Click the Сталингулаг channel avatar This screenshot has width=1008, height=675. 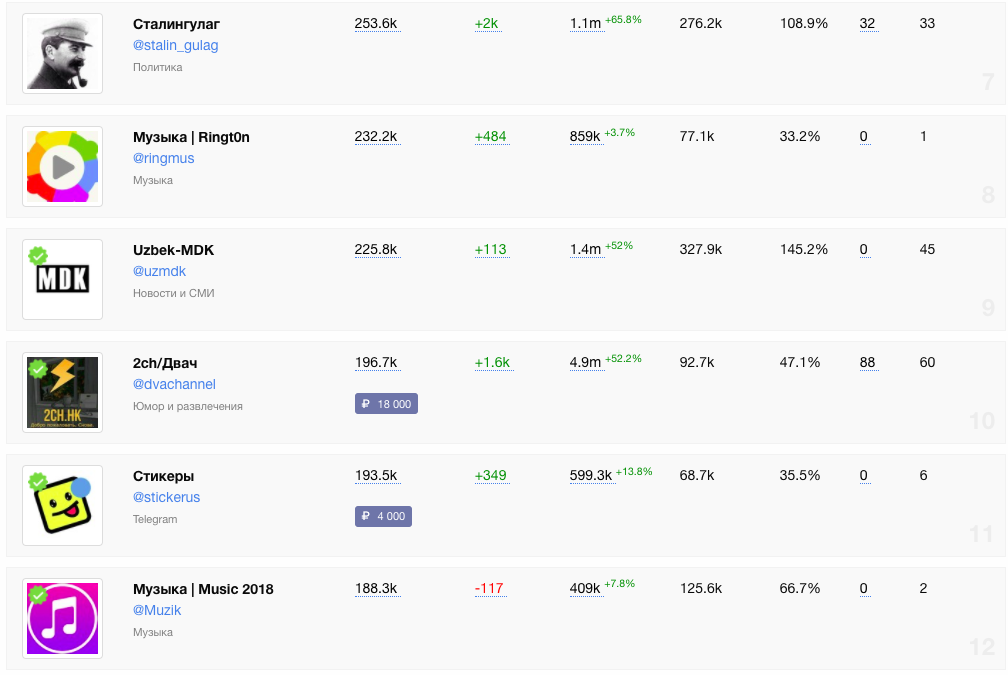pyautogui.click(x=62, y=53)
